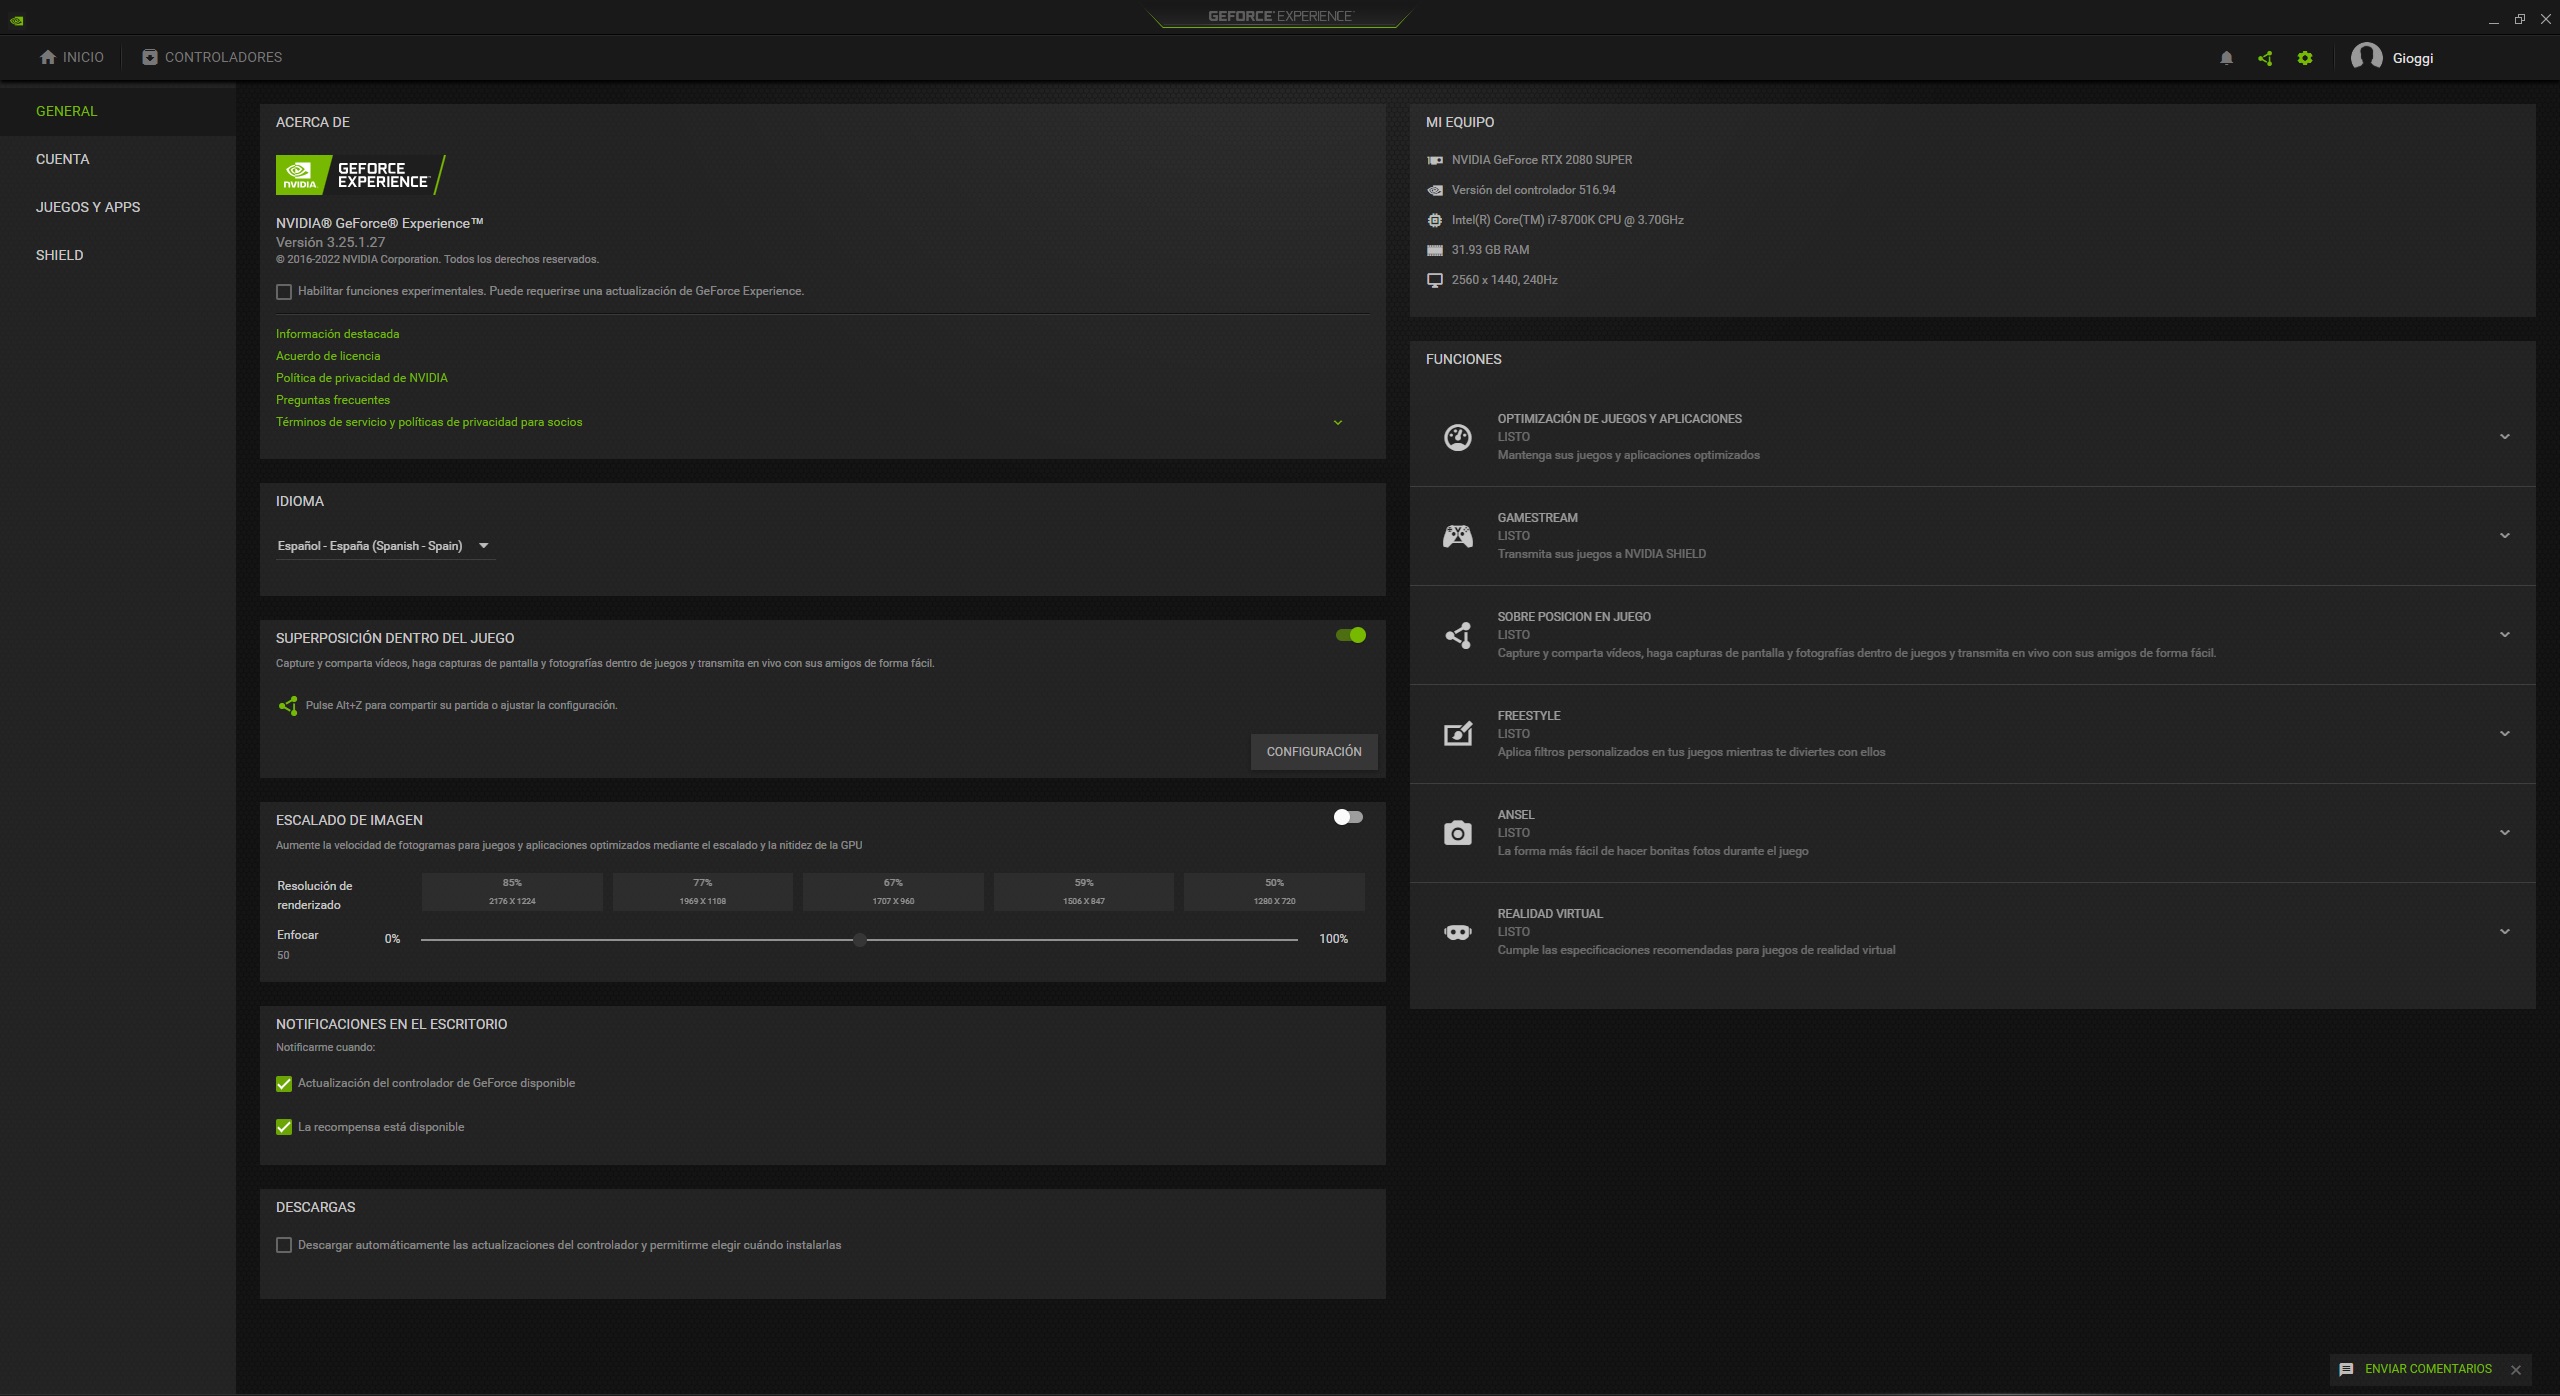Select 50% render resolution 1280 x 720
Image resolution: width=2560 pixels, height=1396 pixels.
tap(1274, 892)
